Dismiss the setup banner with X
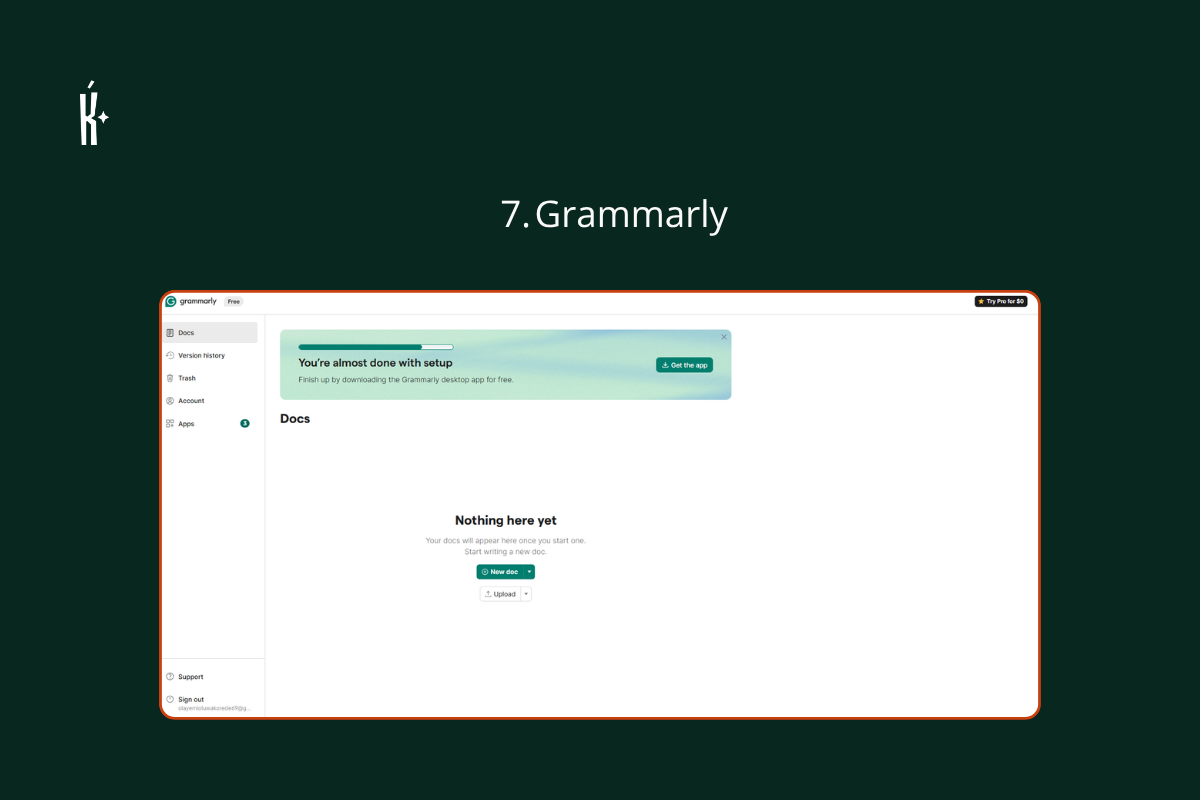This screenshot has height=800, width=1200. pos(724,337)
